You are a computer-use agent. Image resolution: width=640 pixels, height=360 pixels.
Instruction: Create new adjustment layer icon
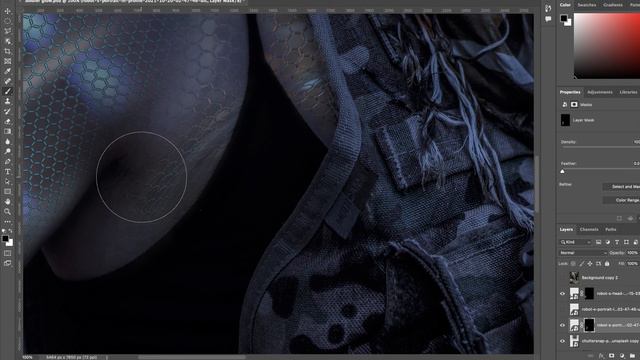click(x=622, y=356)
